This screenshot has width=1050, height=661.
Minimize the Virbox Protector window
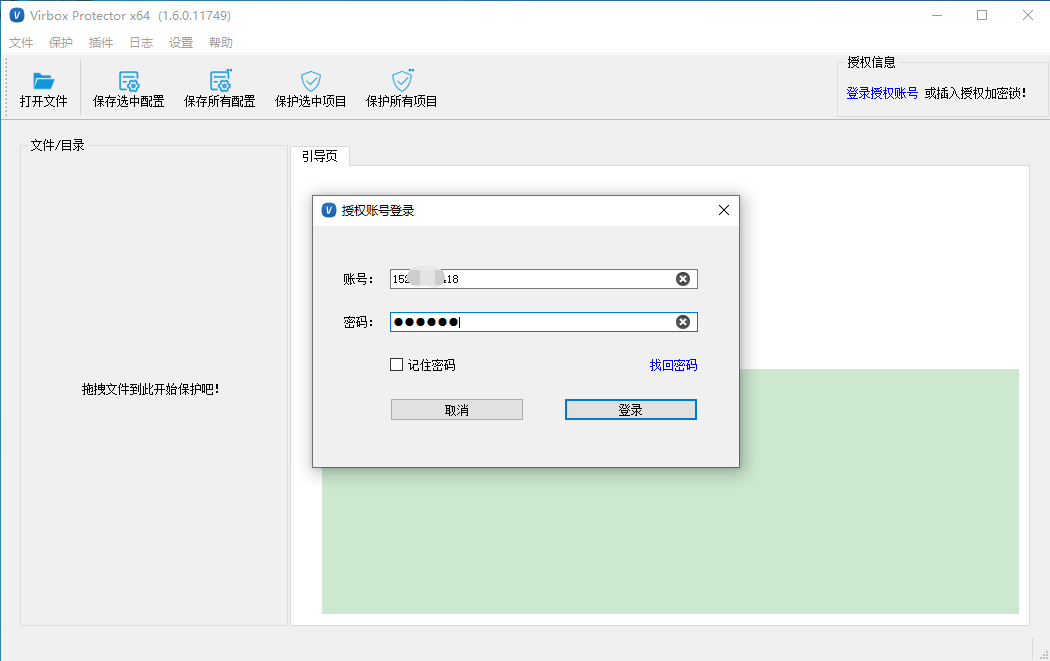[937, 15]
